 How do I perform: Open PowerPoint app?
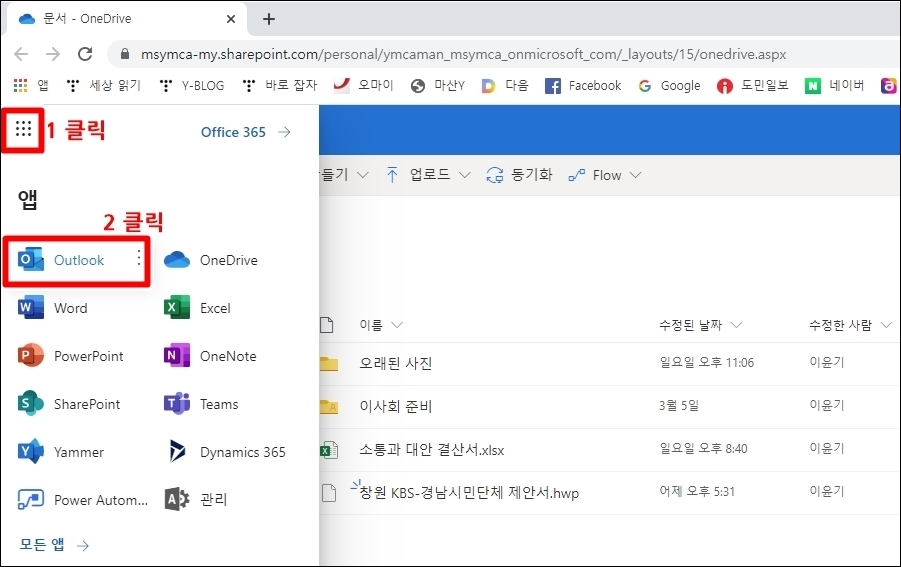coord(70,356)
